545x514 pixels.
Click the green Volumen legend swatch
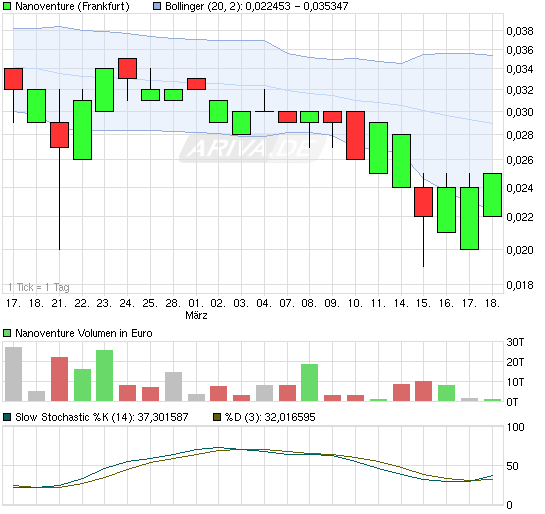click(x=7, y=333)
